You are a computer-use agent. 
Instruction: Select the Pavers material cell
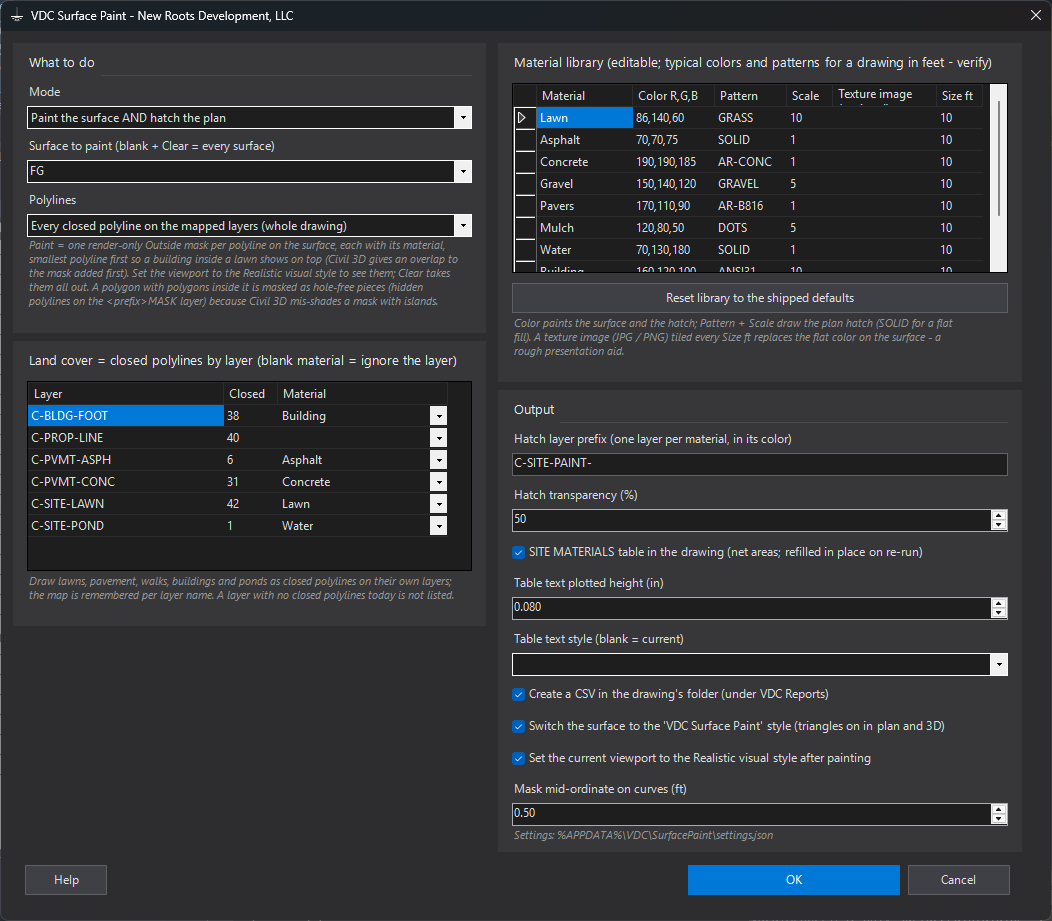click(584, 206)
